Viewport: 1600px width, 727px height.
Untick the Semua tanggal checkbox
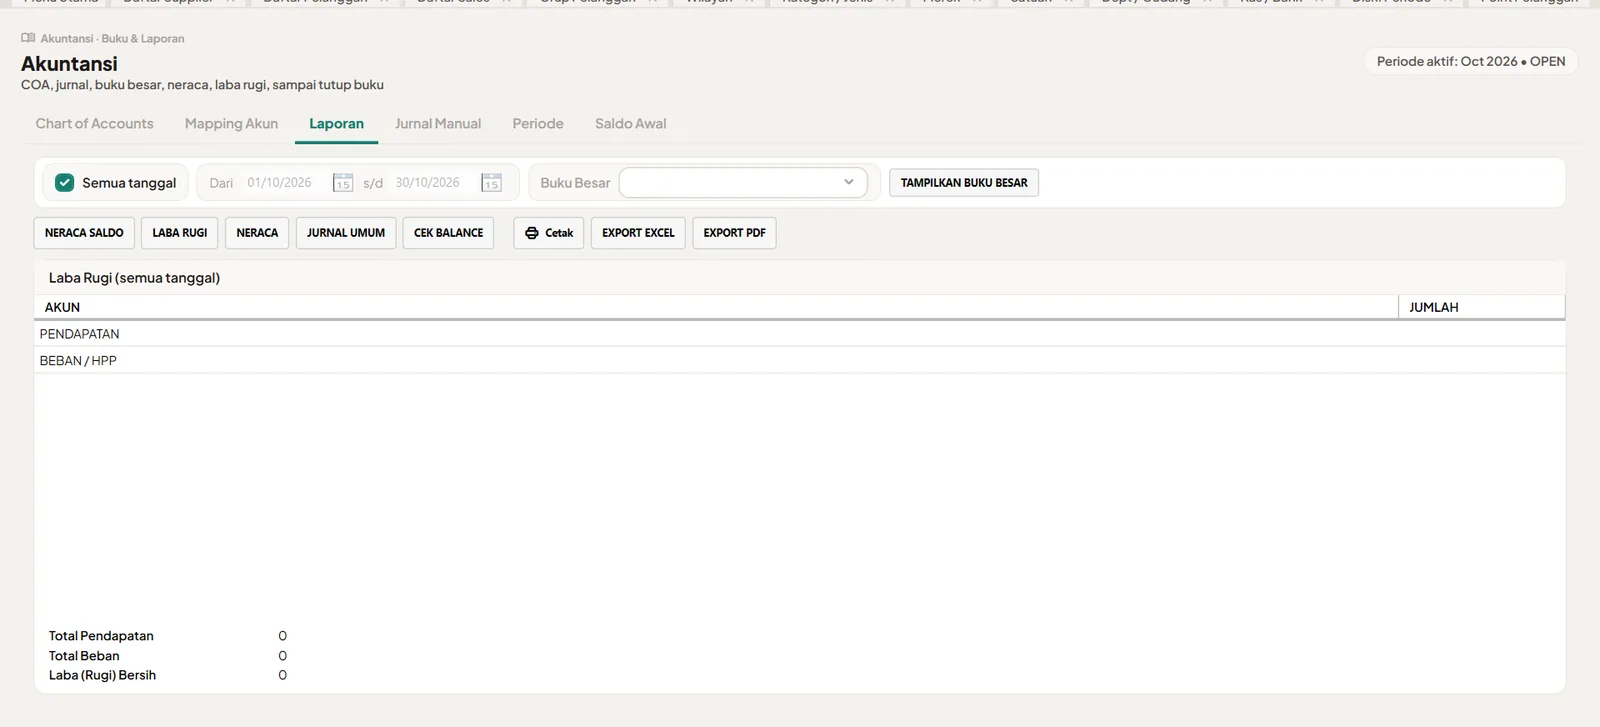(65, 183)
